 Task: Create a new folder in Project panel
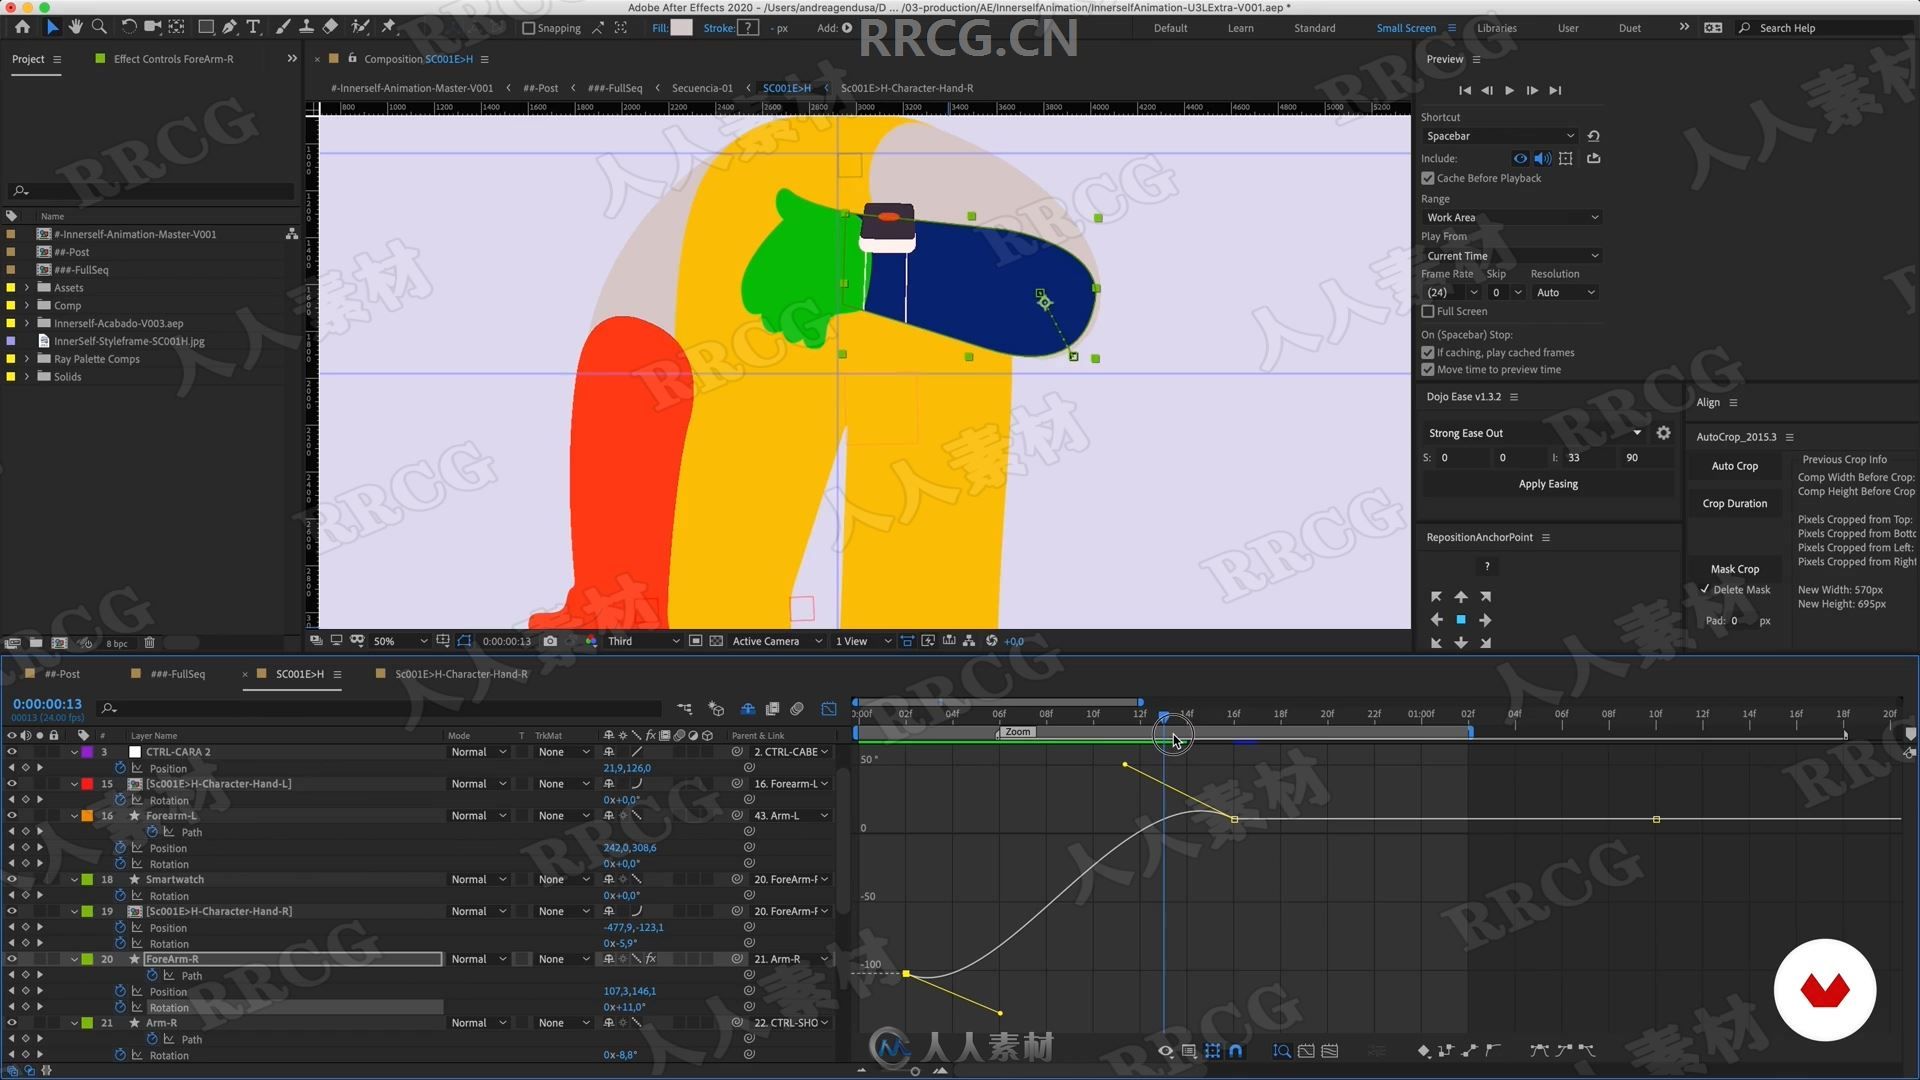click(x=36, y=643)
